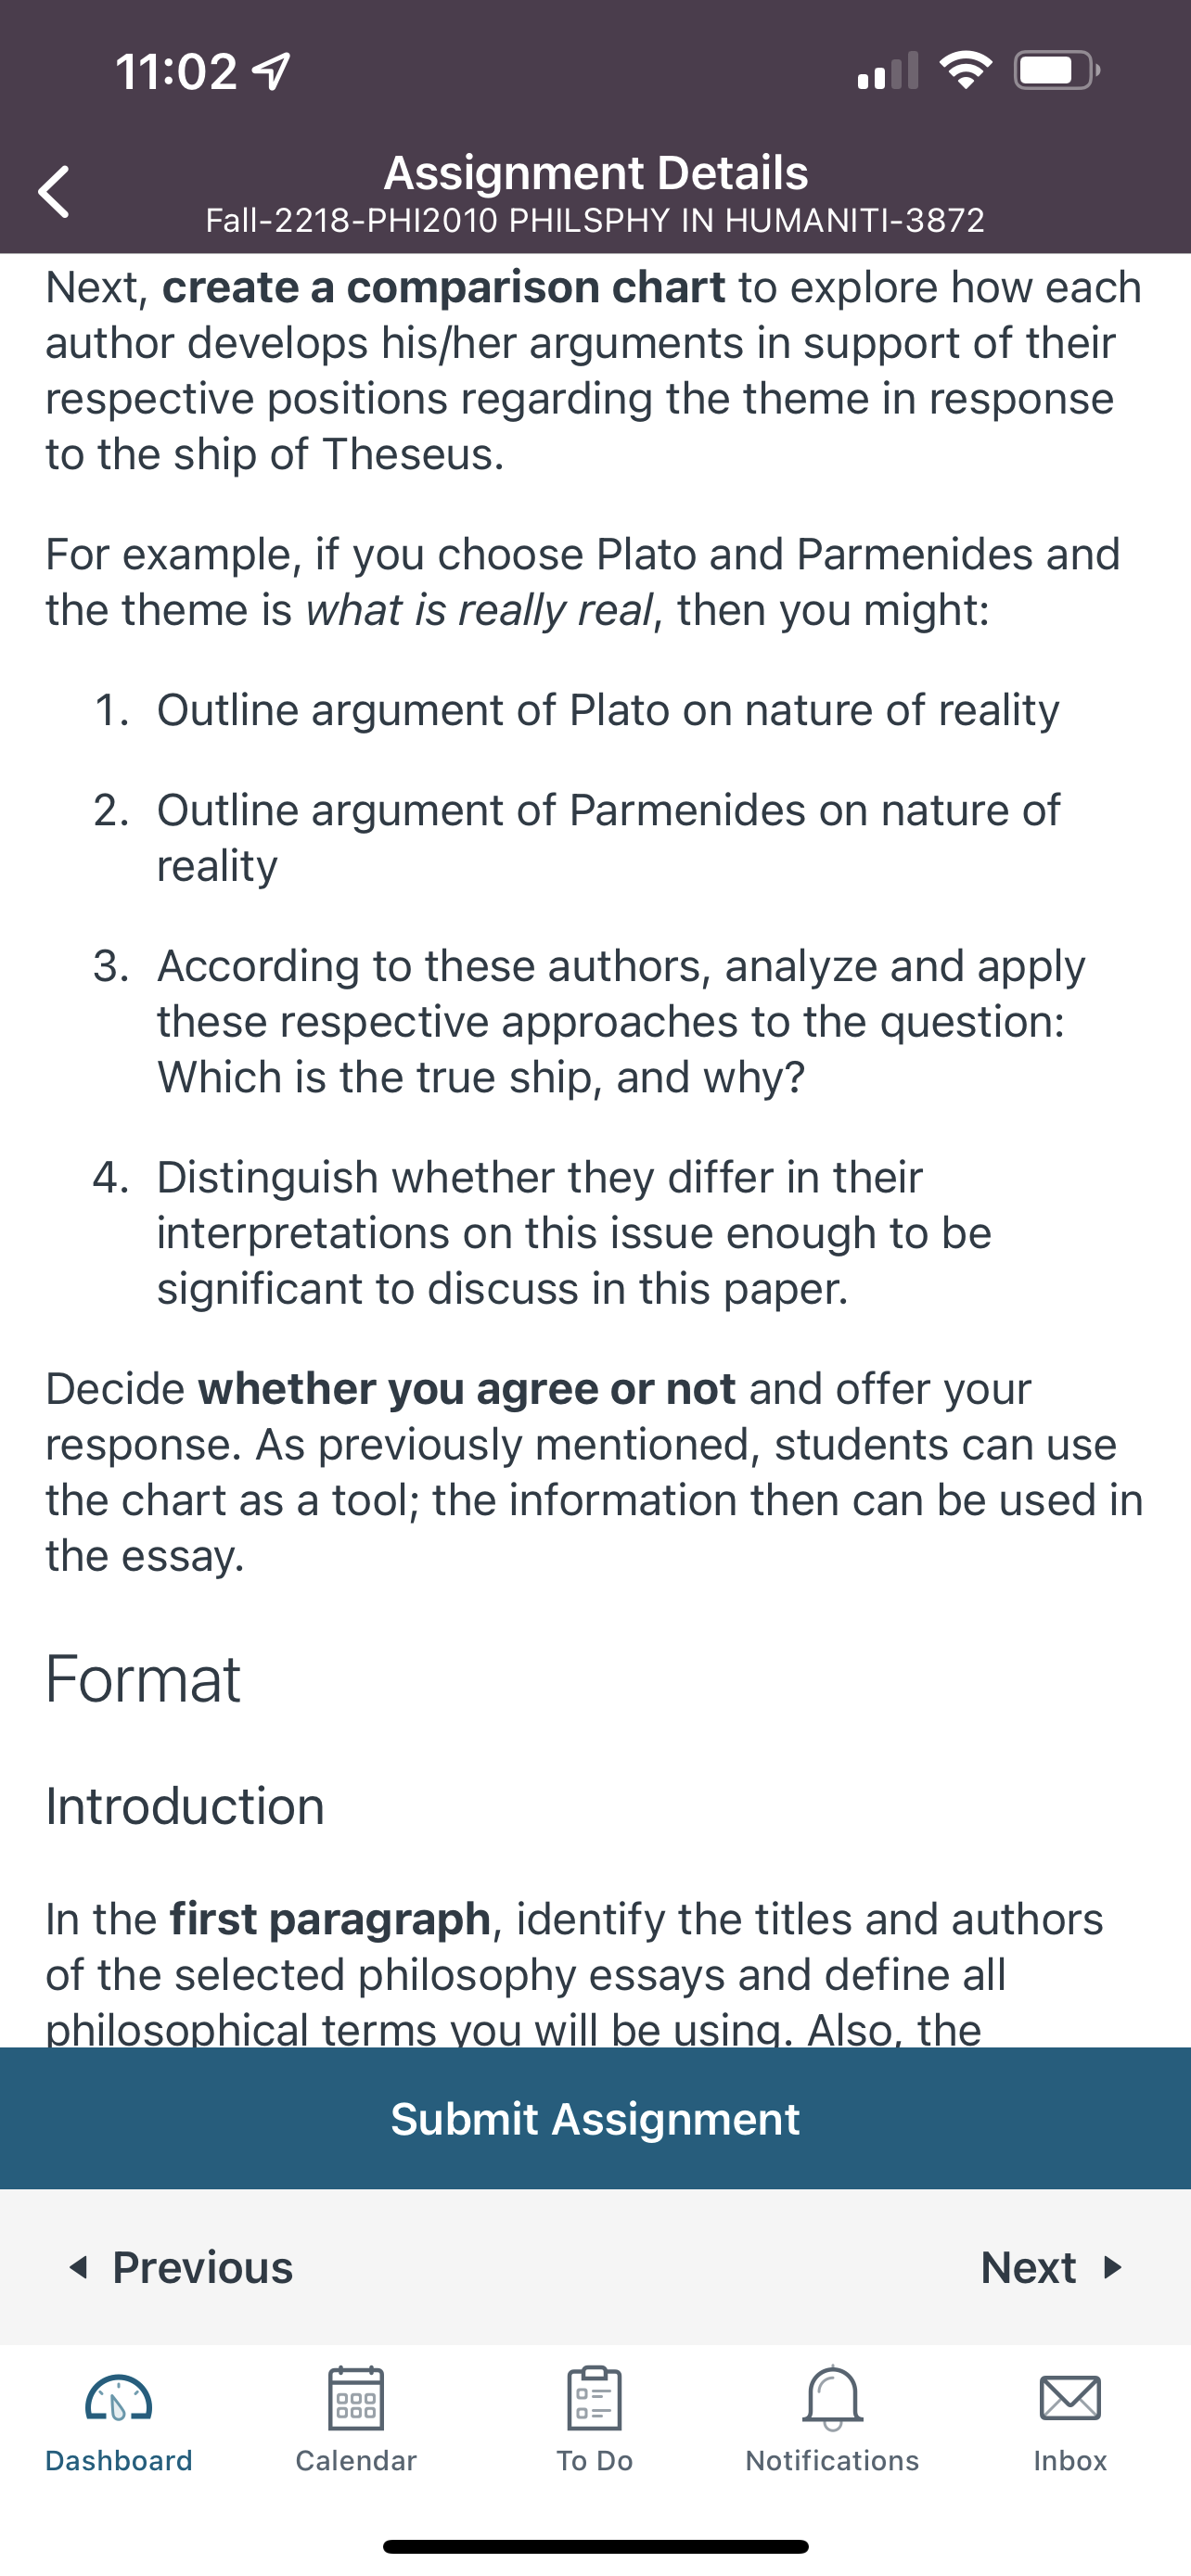Viewport: 1191px width, 2576px height.
Task: Open the Dashboard gauge icon
Action: tap(118, 2397)
